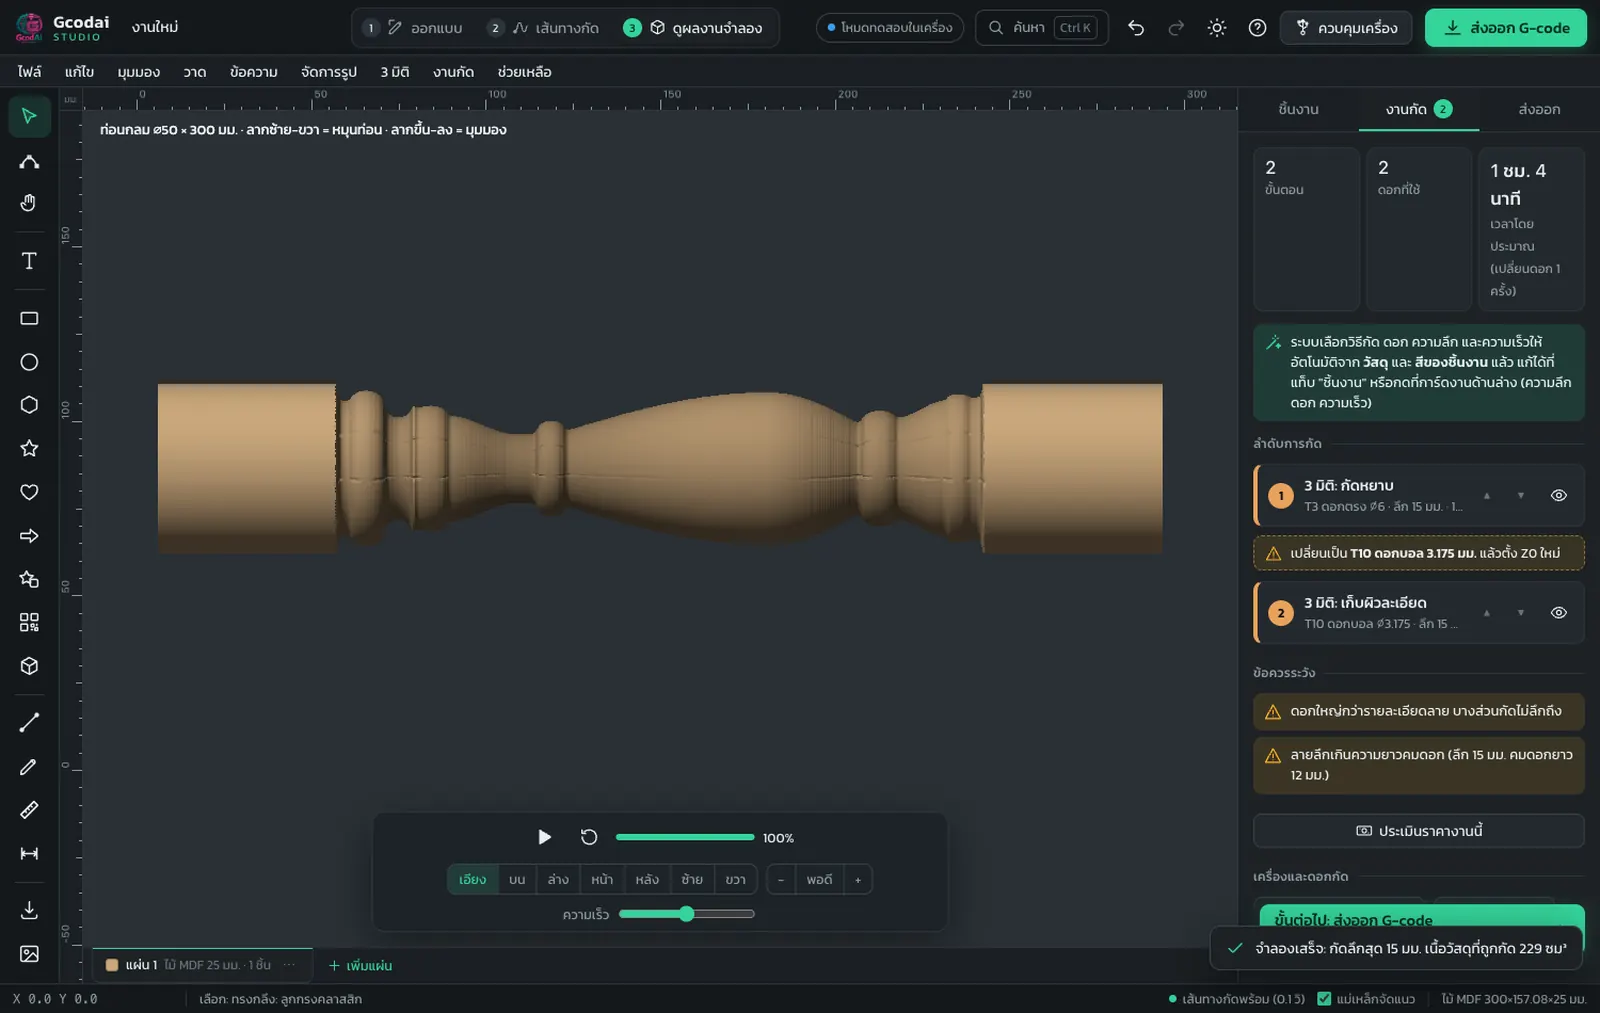Choose the node edit tool
This screenshot has width=1600, height=1013.
click(x=29, y=162)
